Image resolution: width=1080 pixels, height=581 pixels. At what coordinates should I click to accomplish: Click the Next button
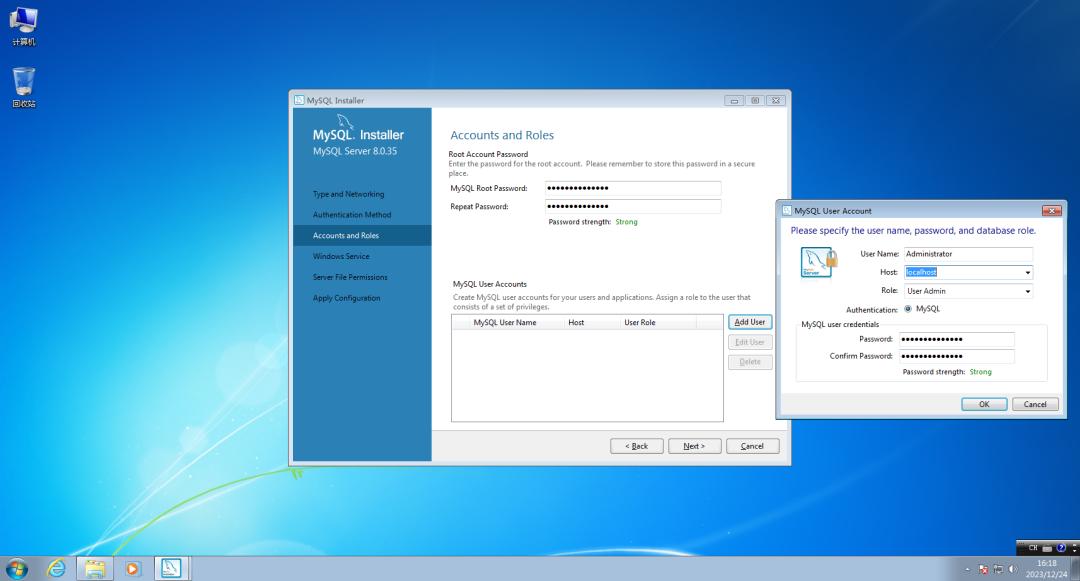(x=694, y=446)
